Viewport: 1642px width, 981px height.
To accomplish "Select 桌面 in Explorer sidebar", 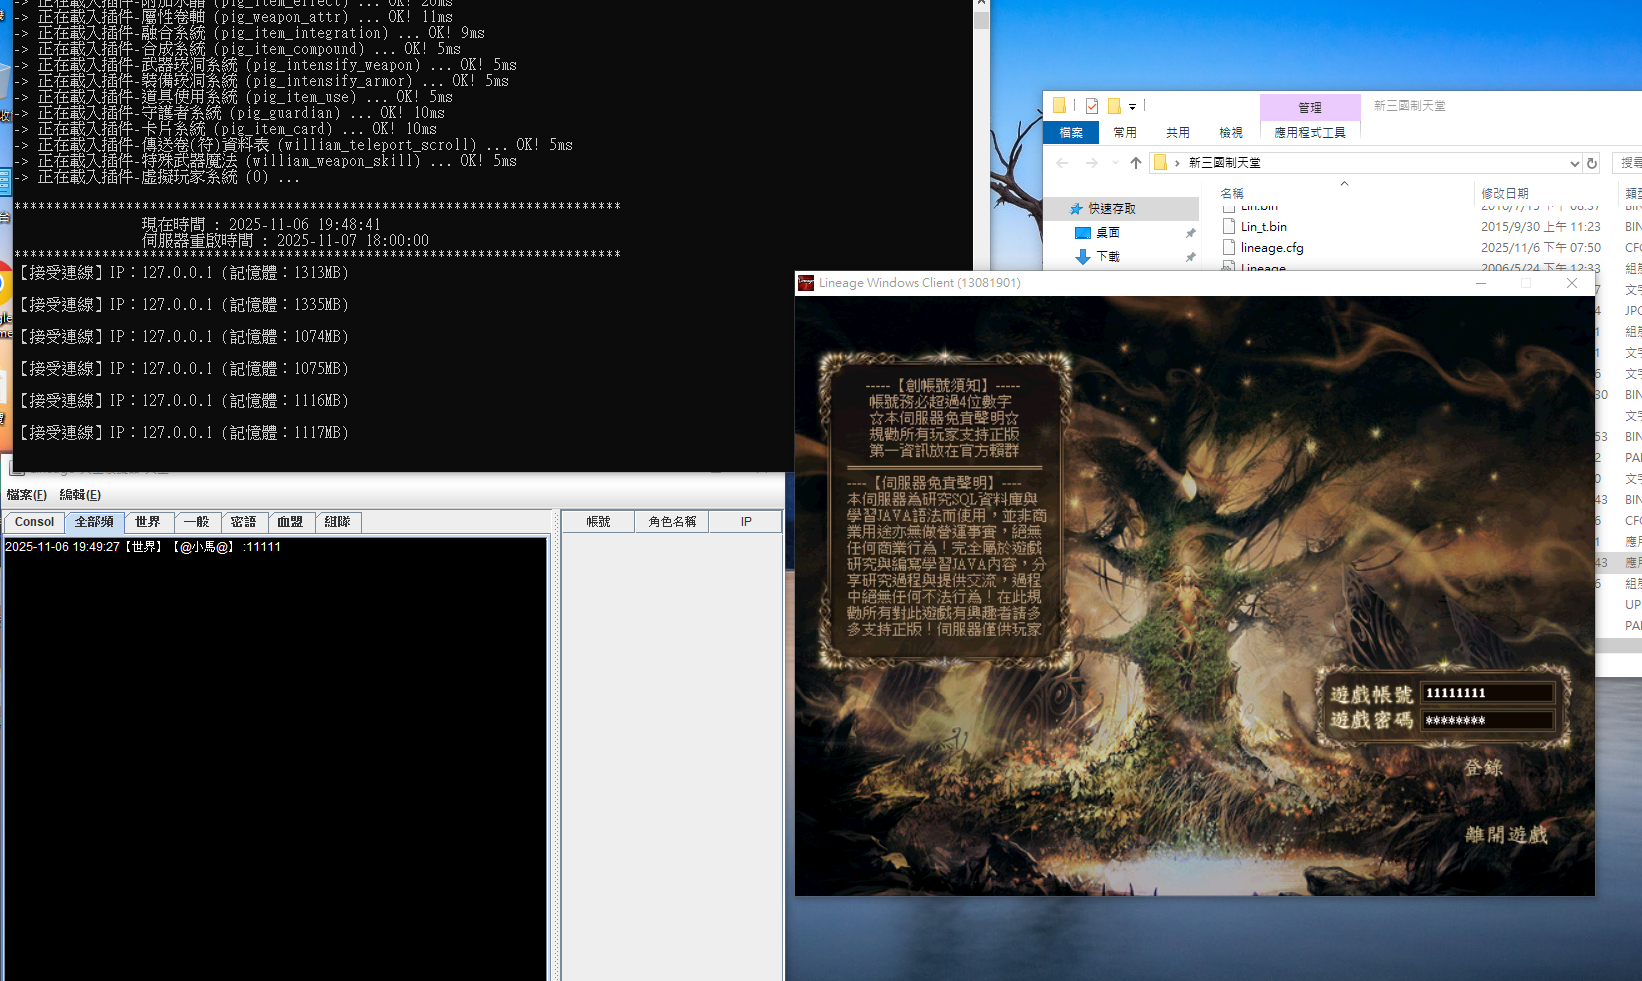I will click(x=1108, y=232).
